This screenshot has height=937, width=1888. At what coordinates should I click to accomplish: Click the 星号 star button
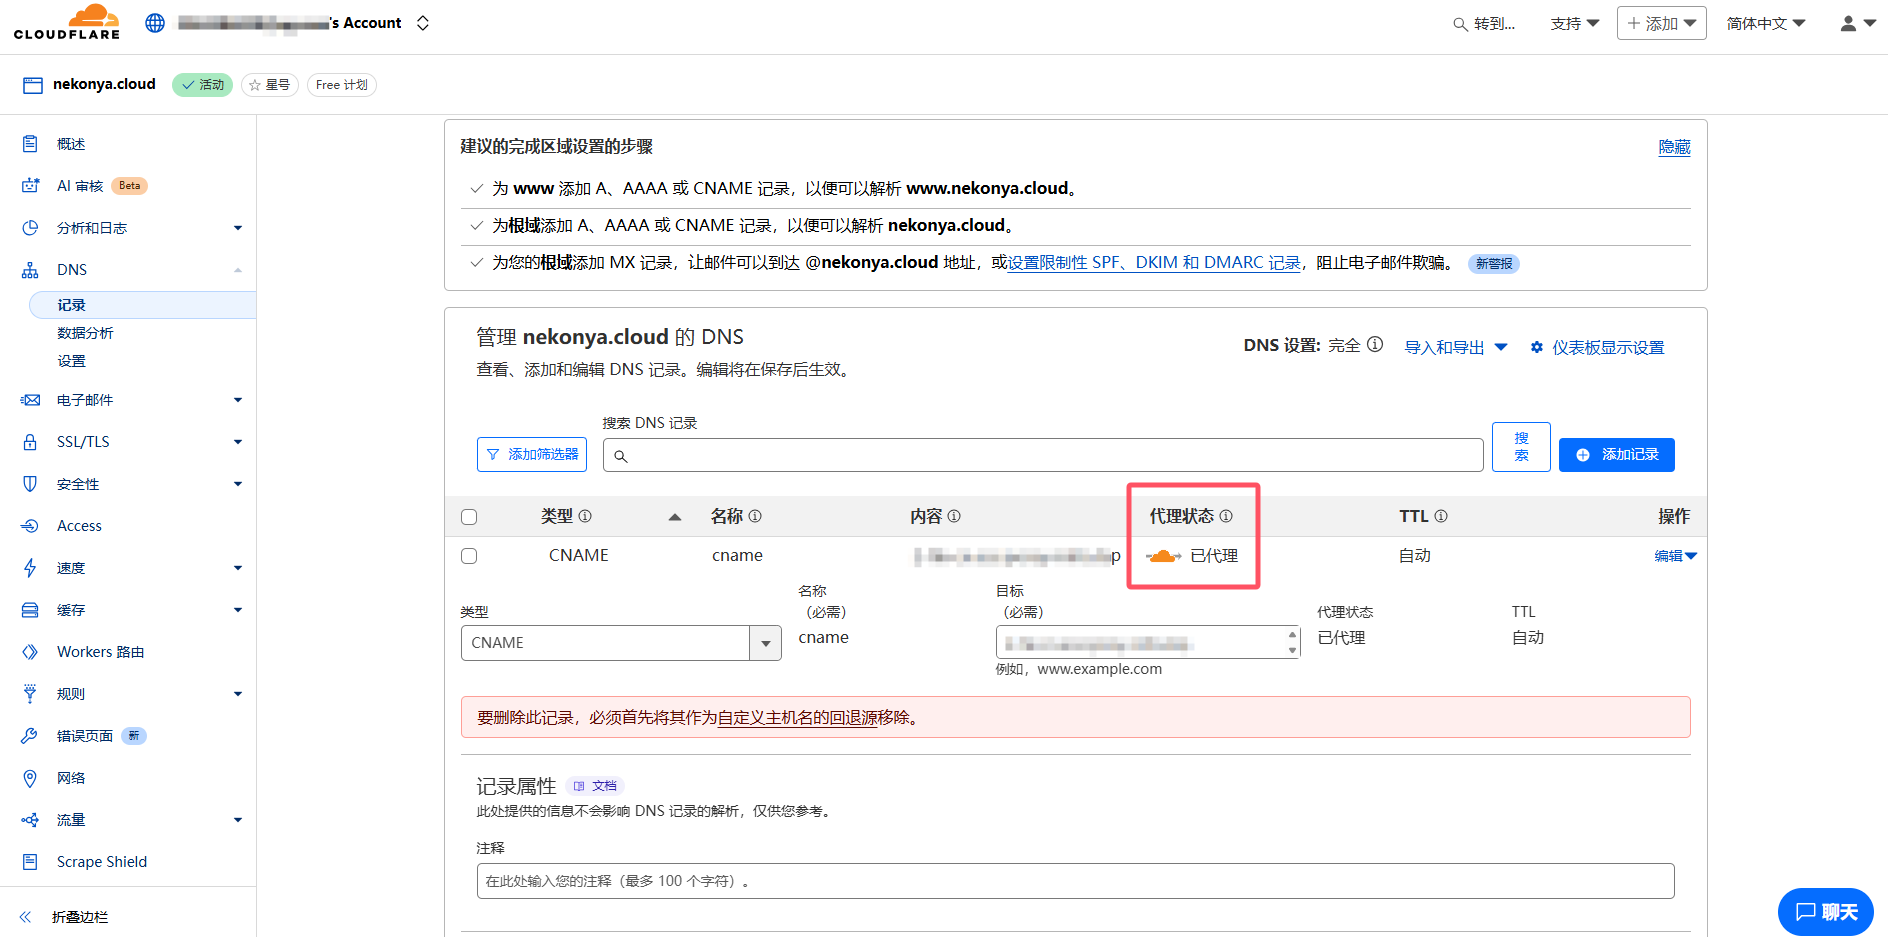coord(270,85)
